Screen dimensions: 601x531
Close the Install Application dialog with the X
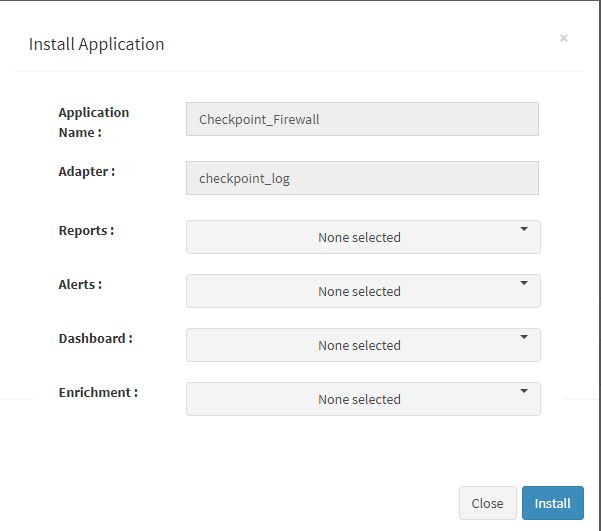click(563, 38)
